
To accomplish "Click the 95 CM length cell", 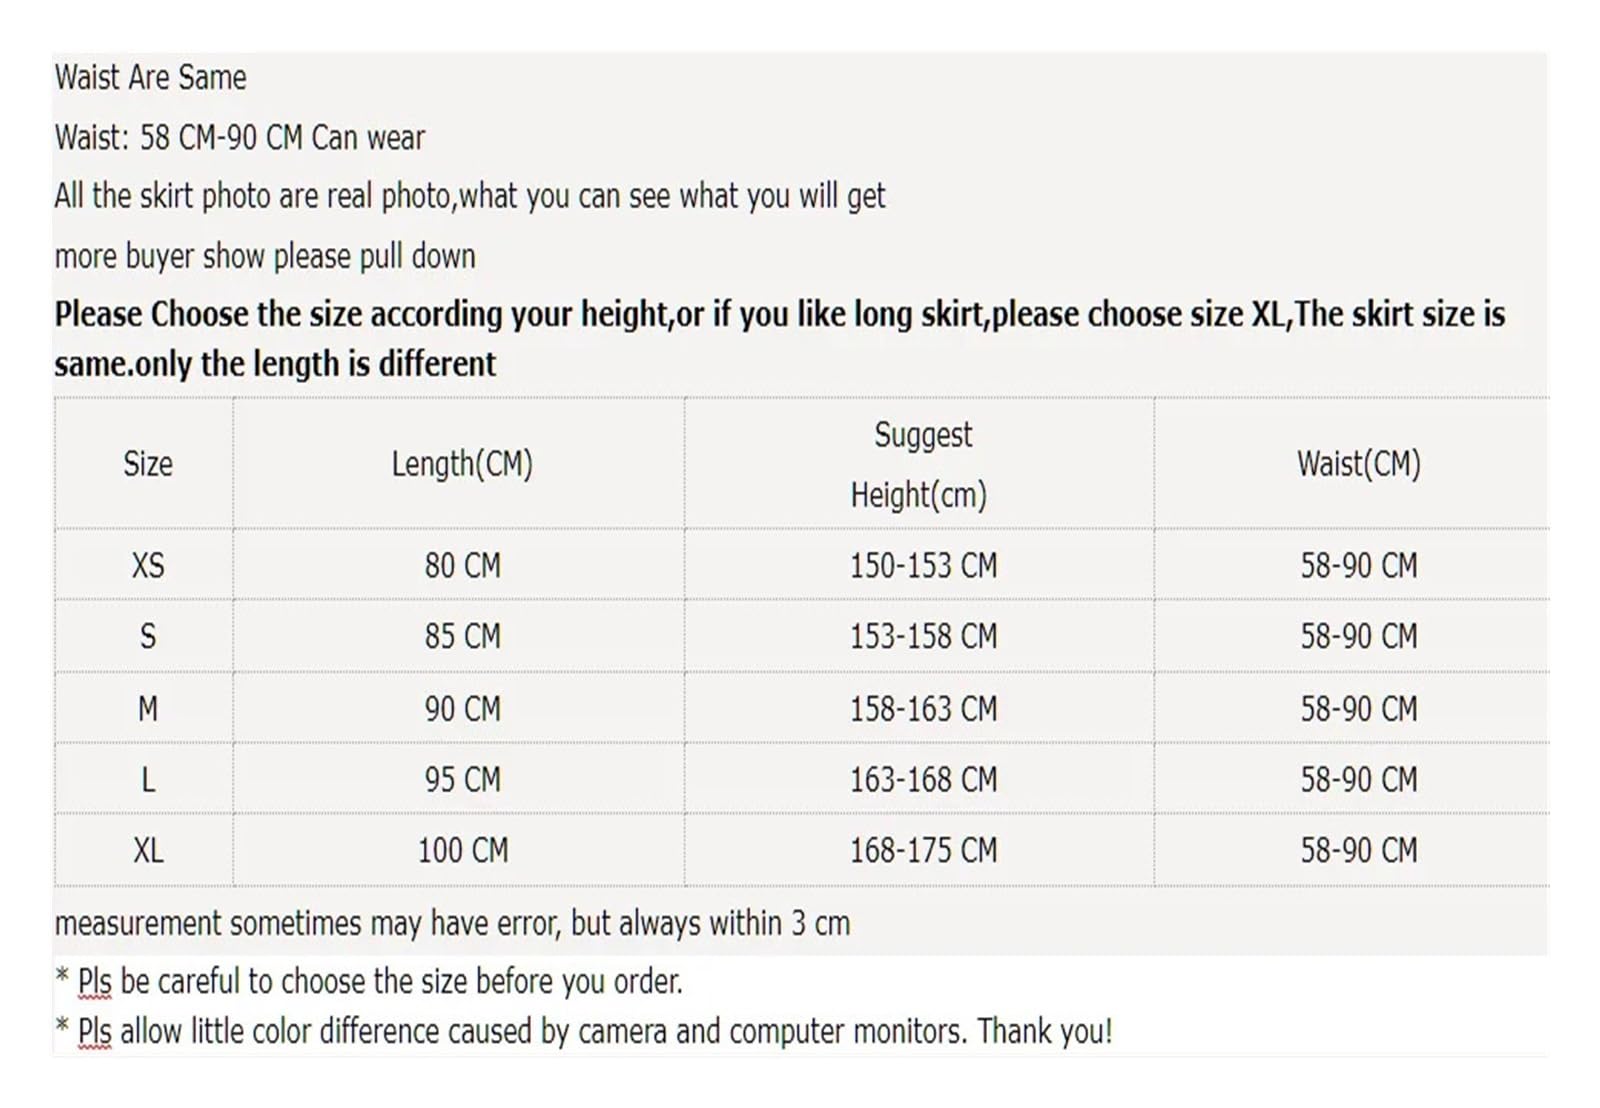I will tap(462, 780).
